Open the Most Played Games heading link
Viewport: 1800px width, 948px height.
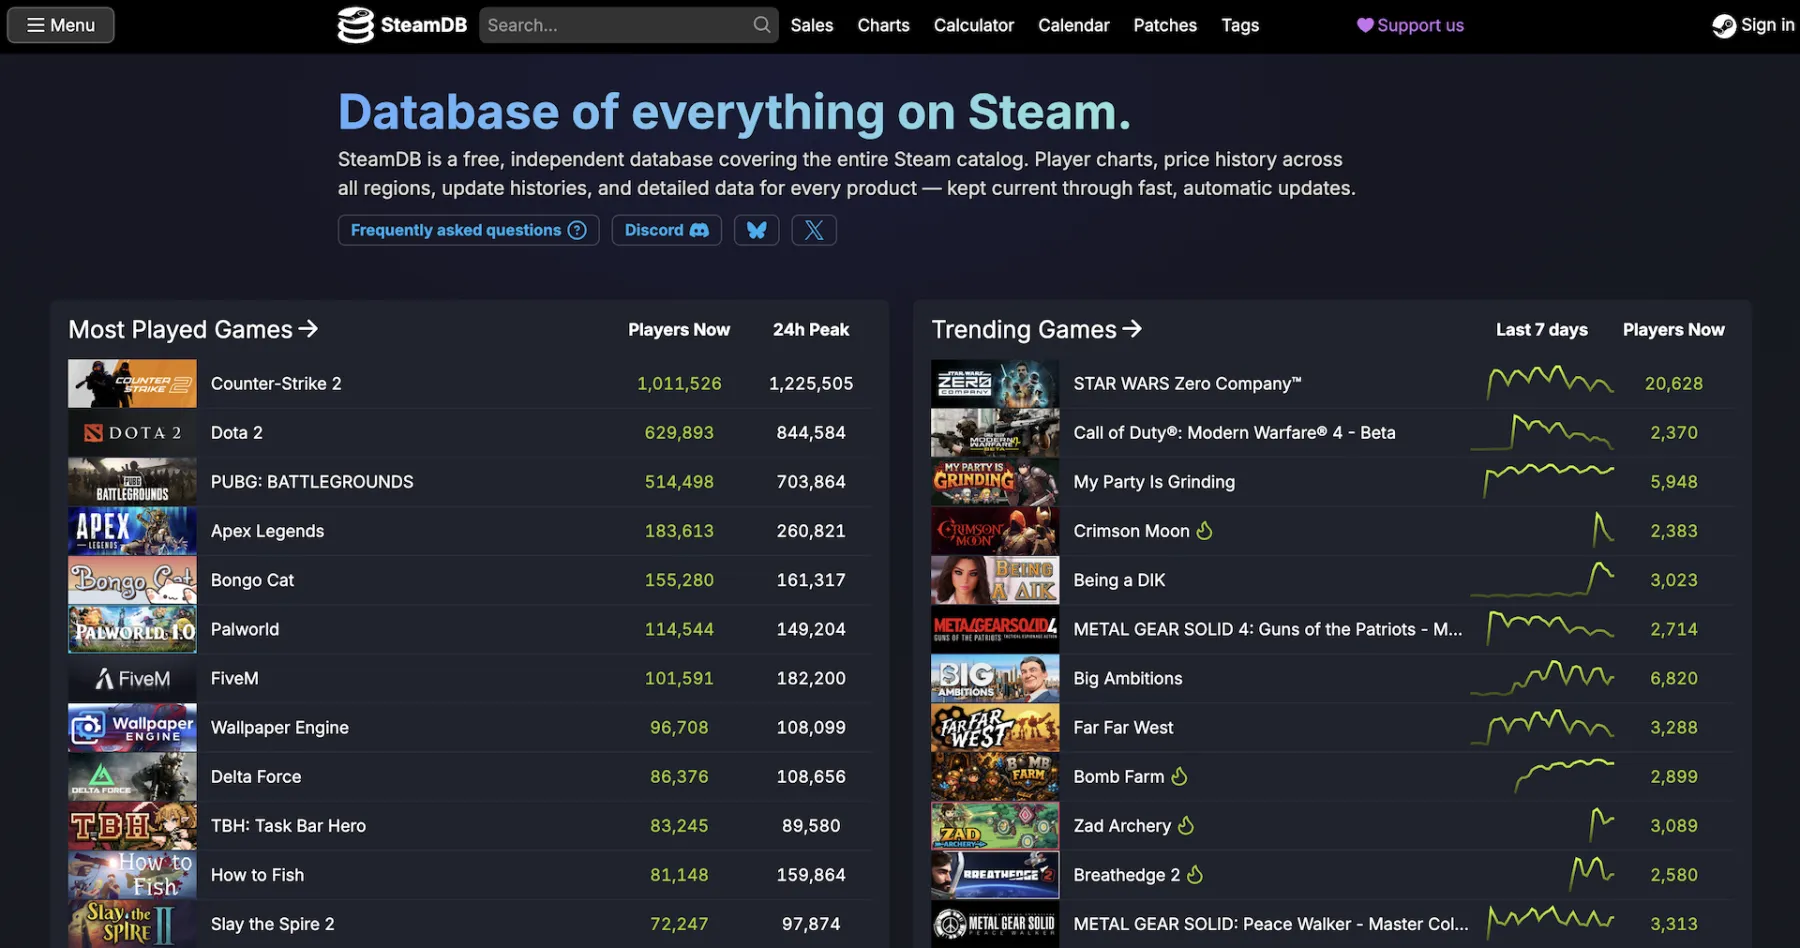coord(193,329)
